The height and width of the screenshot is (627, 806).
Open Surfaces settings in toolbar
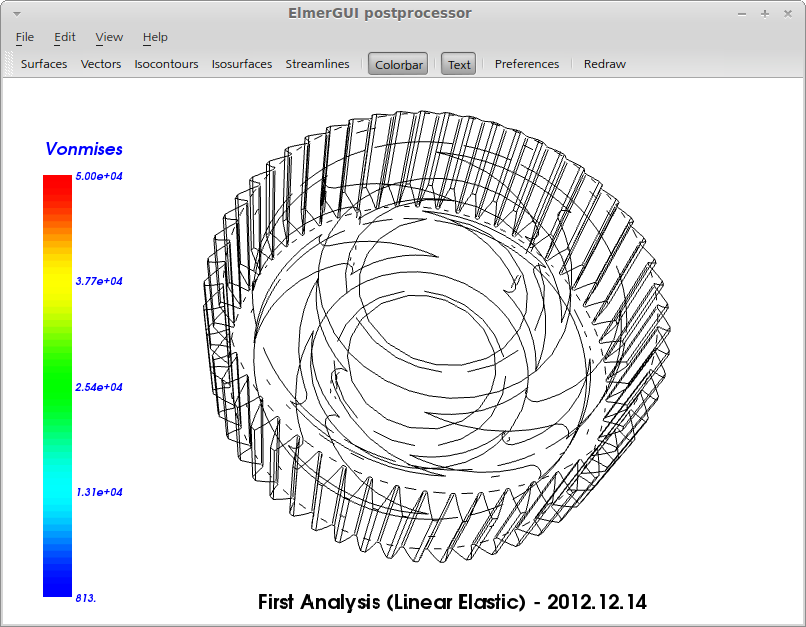pyautogui.click(x=44, y=64)
